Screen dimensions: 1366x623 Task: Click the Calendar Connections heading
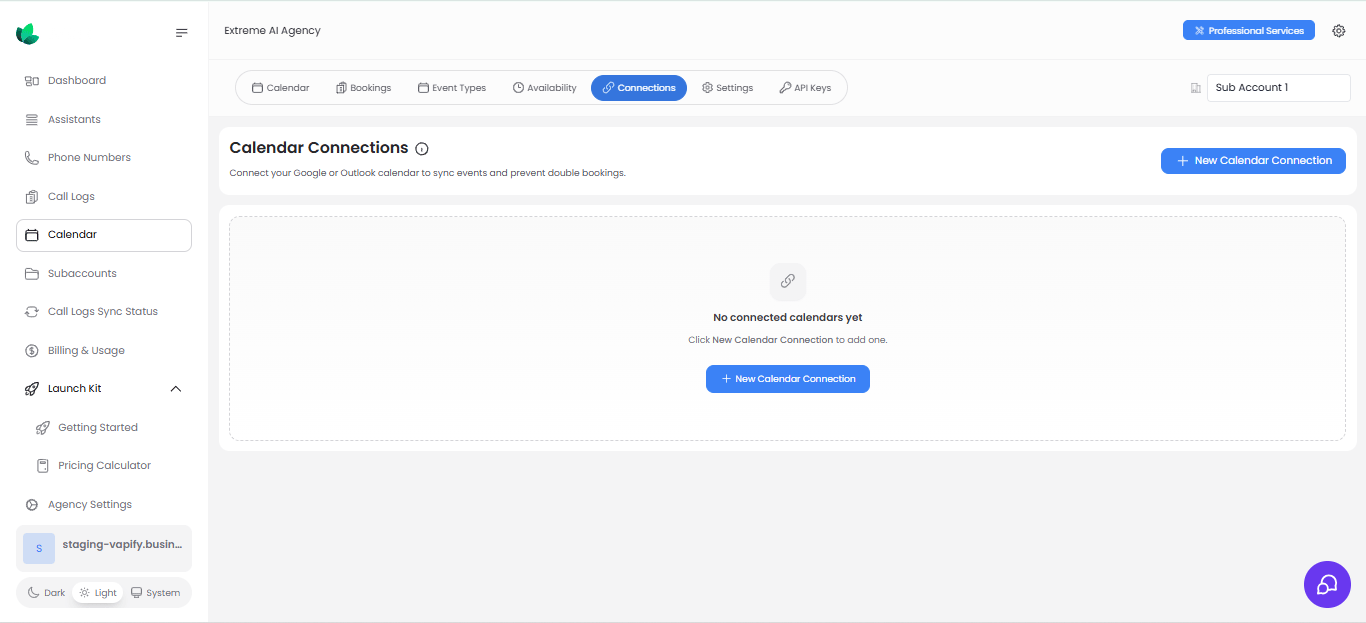pos(319,148)
